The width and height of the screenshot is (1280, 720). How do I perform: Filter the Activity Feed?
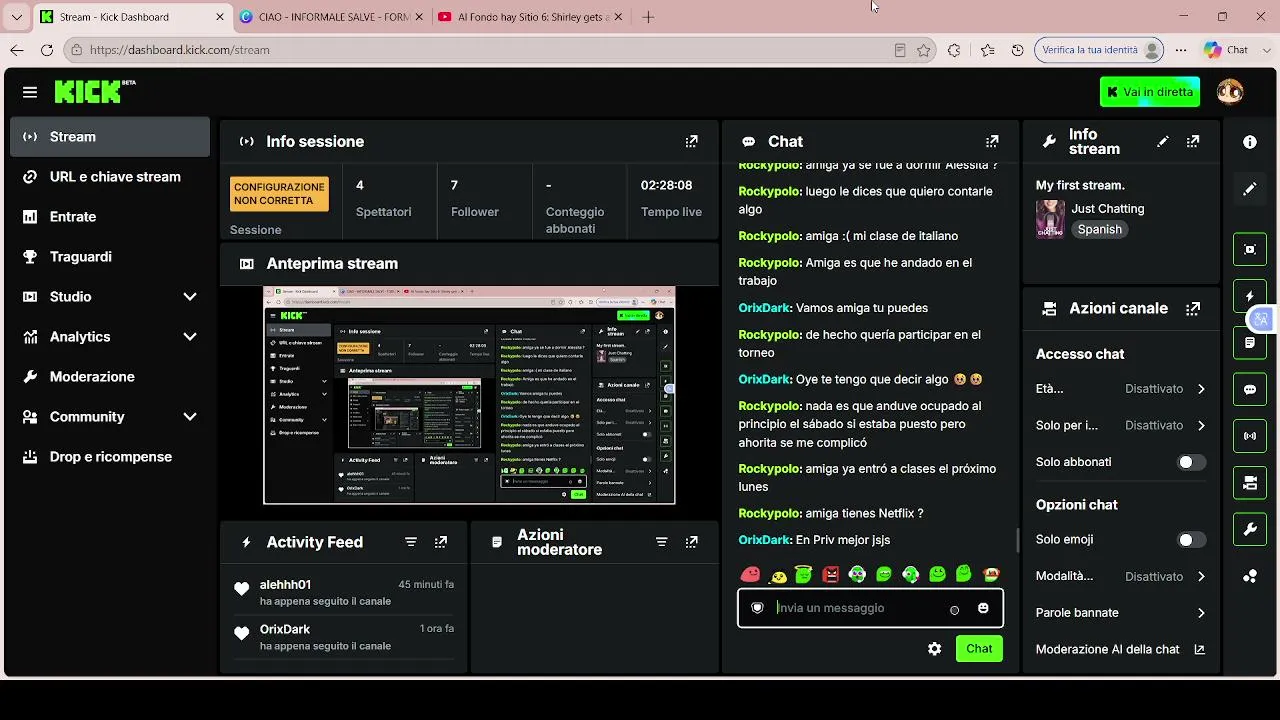click(x=411, y=542)
